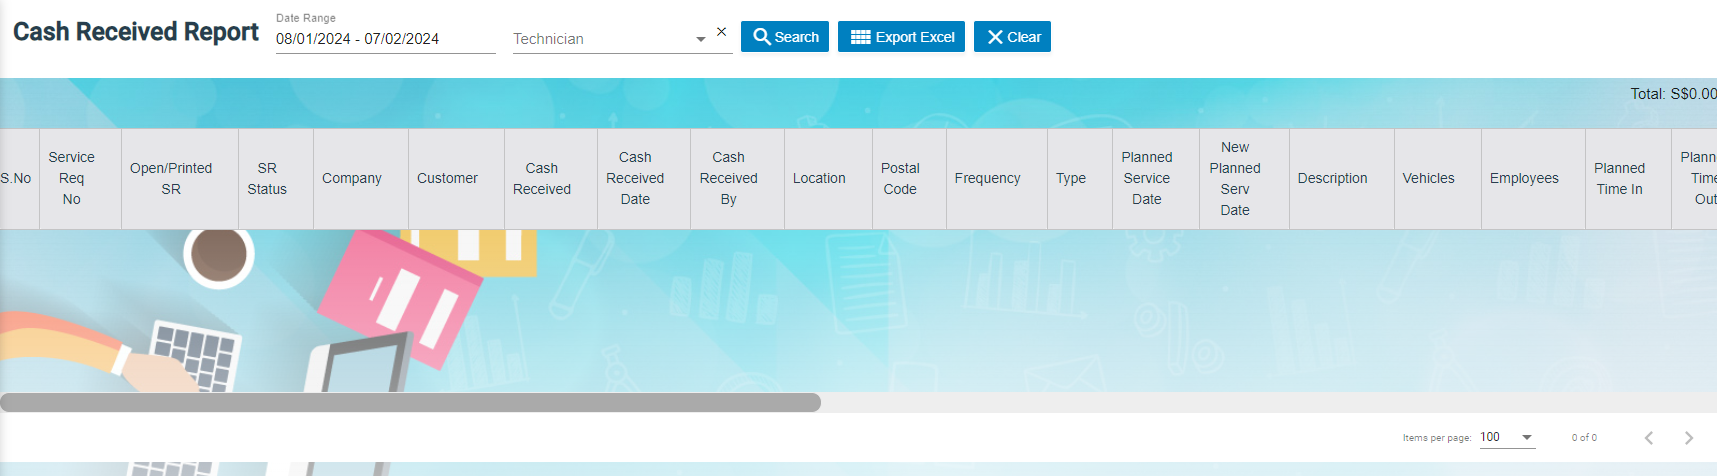This screenshot has height=476, width=1717.
Task: Open the Items per page dropdown
Action: coord(1507,437)
